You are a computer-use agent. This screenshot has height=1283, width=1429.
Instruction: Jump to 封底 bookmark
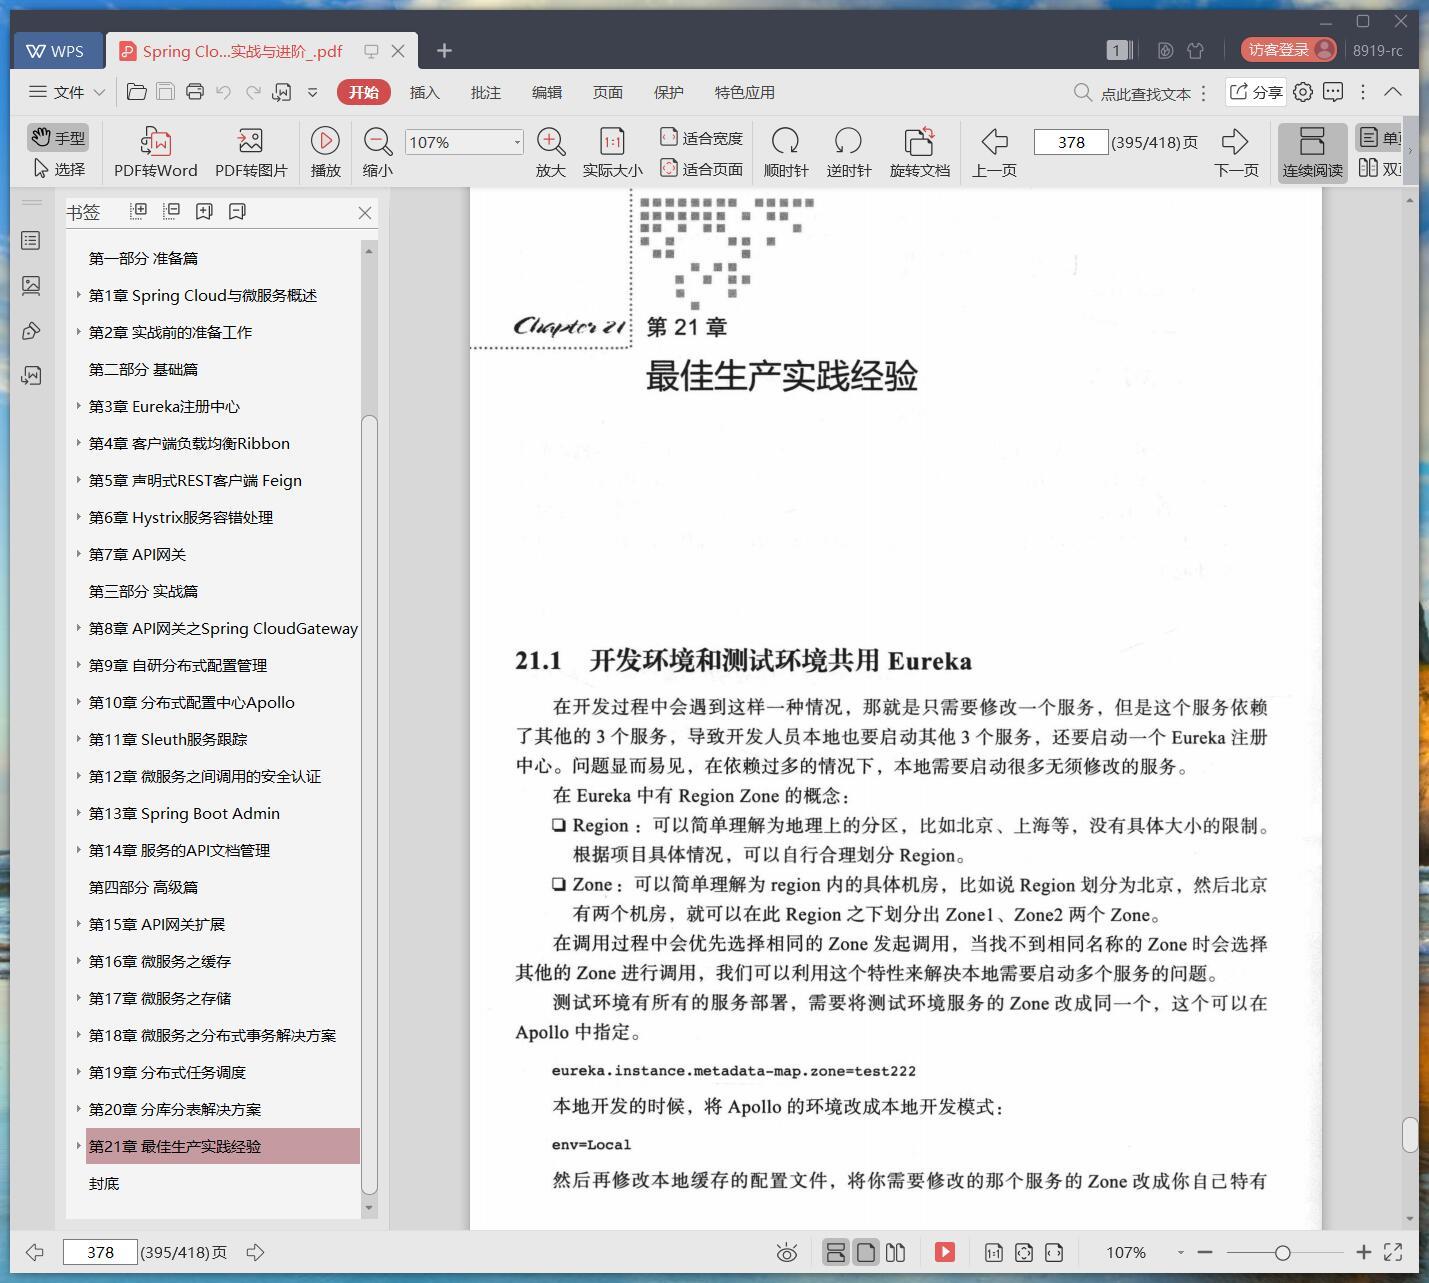(x=104, y=1183)
